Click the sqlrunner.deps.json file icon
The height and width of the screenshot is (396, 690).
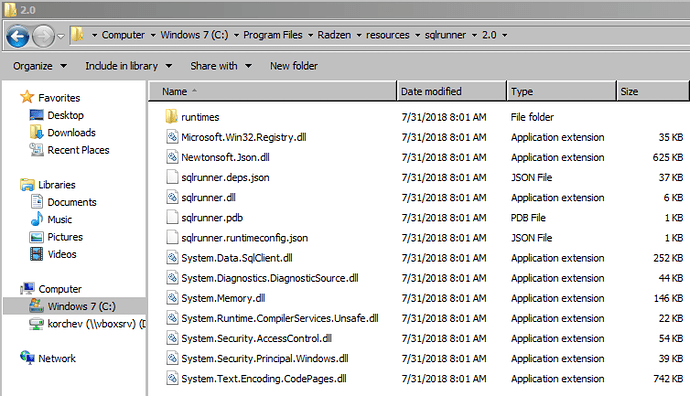172,177
